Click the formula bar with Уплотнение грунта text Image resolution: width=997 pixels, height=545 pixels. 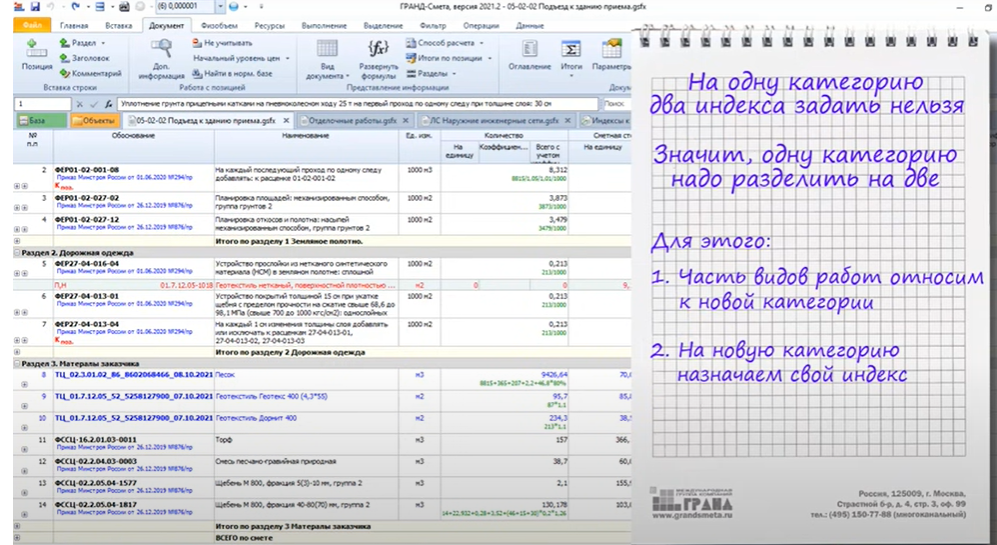click(358, 104)
